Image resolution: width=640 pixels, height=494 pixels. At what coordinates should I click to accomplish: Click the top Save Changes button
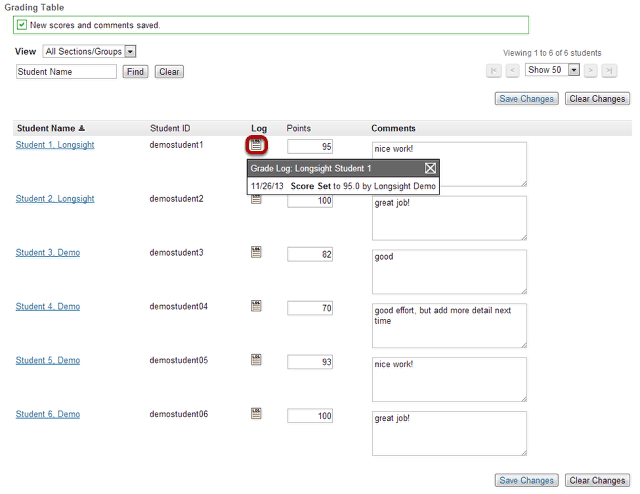pos(527,99)
